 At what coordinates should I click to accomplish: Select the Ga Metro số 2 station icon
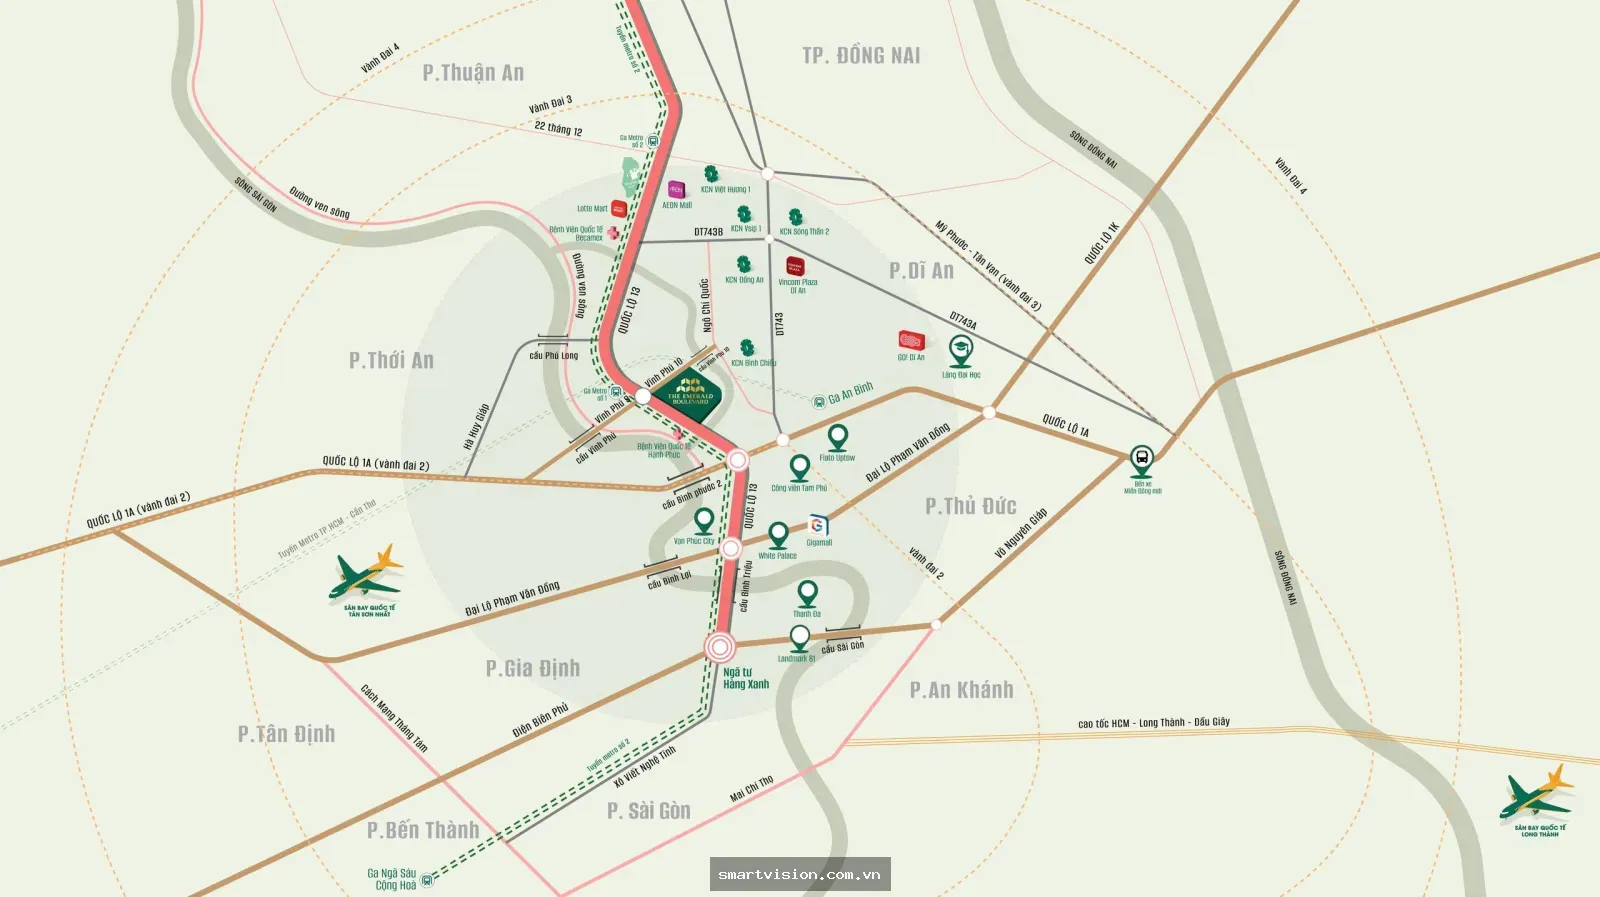(x=652, y=142)
